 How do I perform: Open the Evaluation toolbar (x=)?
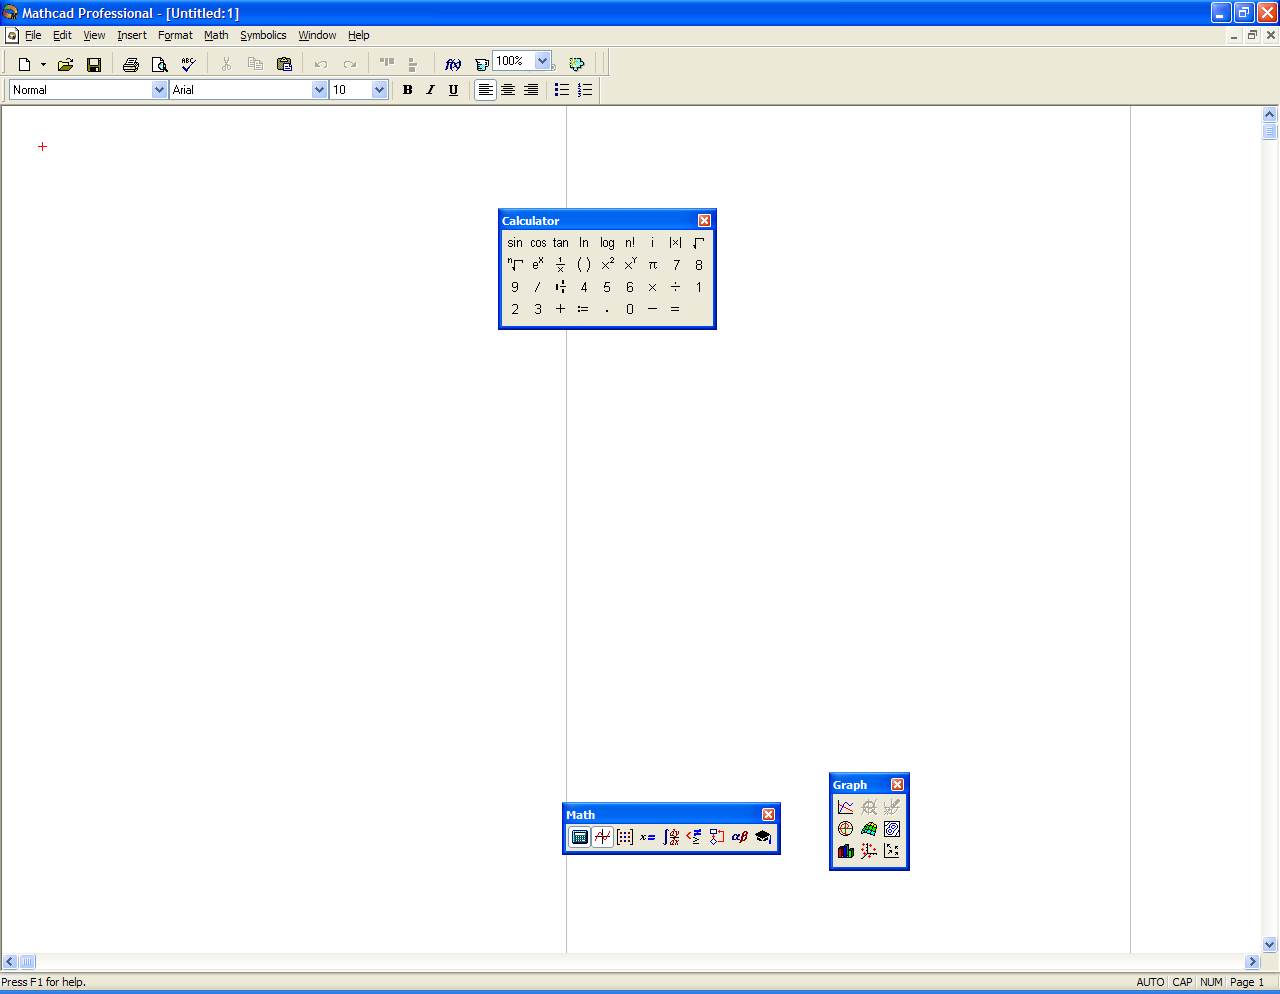(x=648, y=837)
